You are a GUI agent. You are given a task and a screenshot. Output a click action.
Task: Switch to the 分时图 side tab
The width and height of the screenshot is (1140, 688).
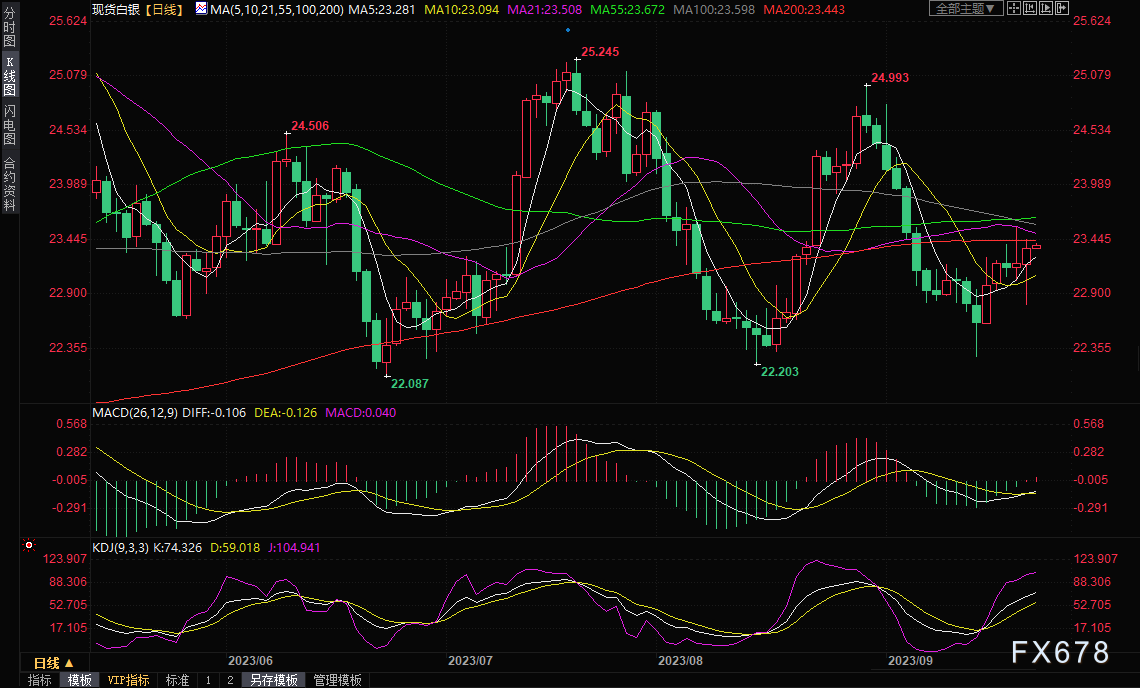[9, 28]
